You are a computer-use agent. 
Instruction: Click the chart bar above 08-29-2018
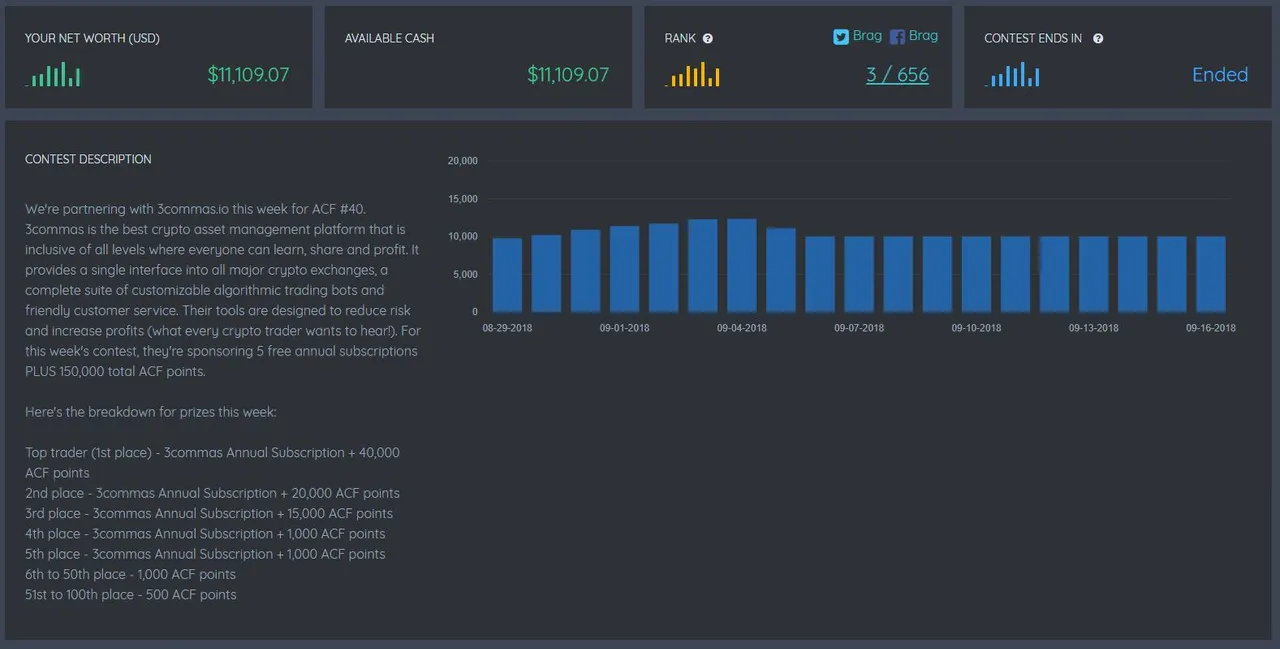(507, 275)
